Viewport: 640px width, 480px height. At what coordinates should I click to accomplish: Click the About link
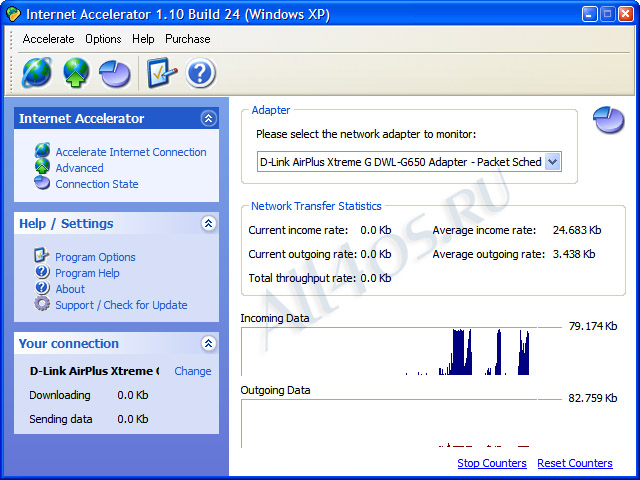70,289
